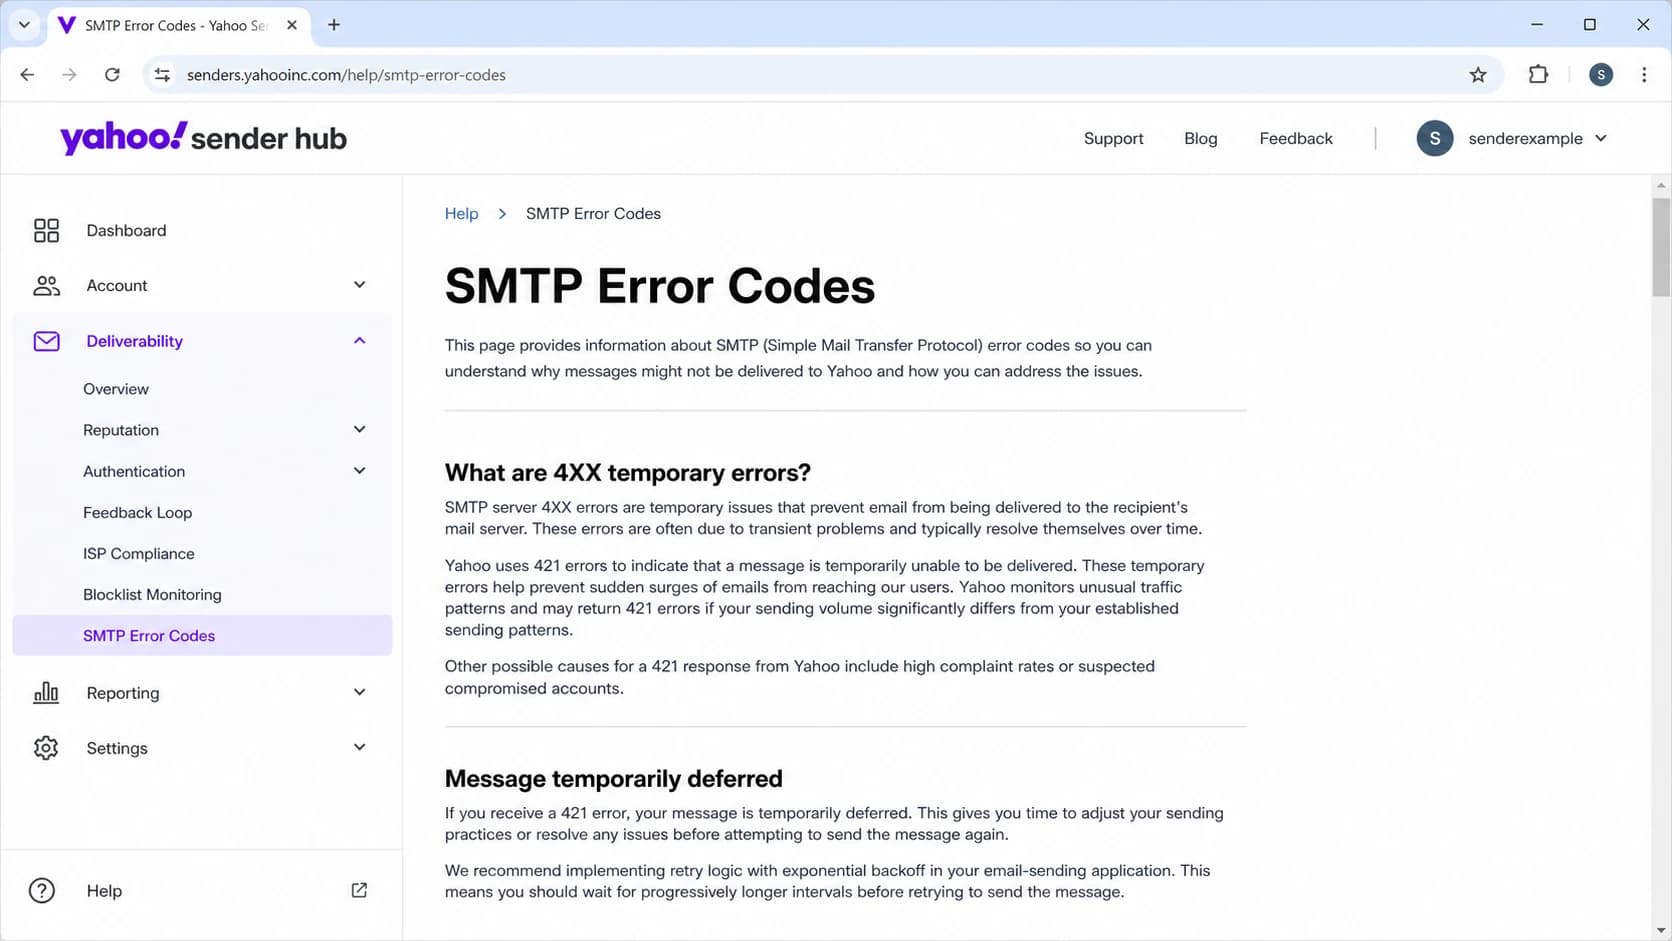Viewport: 1672px width, 941px height.
Task: Click the 'Message temporarily deferred' heading
Action: point(613,778)
